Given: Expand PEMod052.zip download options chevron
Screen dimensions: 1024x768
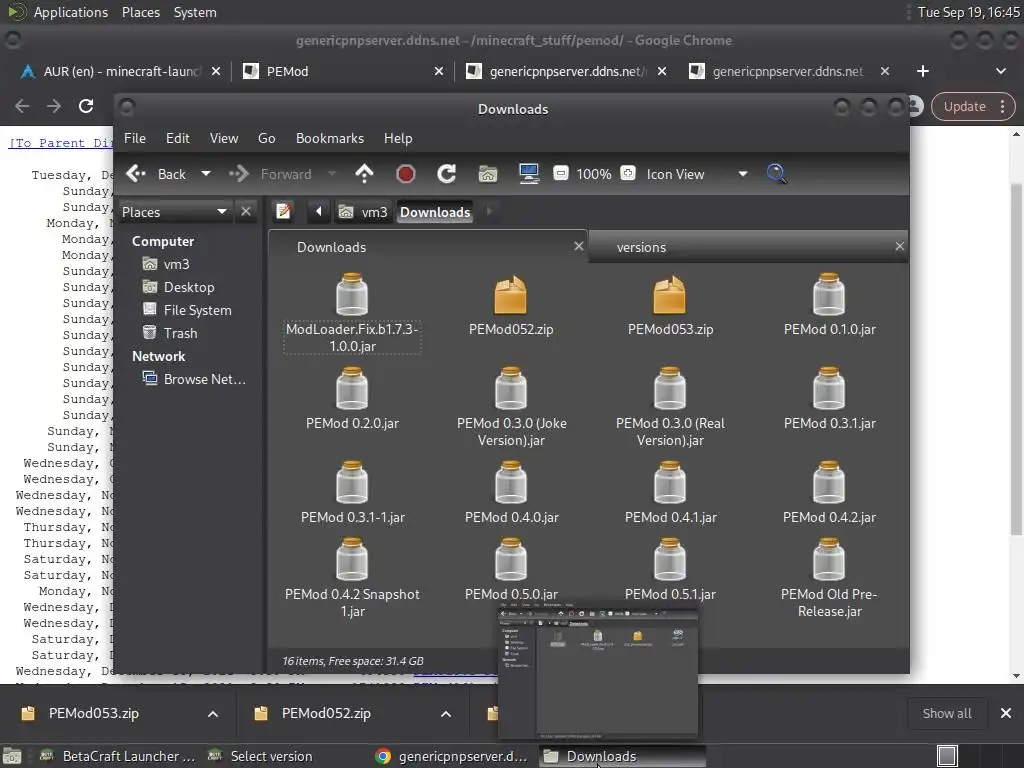Looking at the screenshot, I should (446, 714).
